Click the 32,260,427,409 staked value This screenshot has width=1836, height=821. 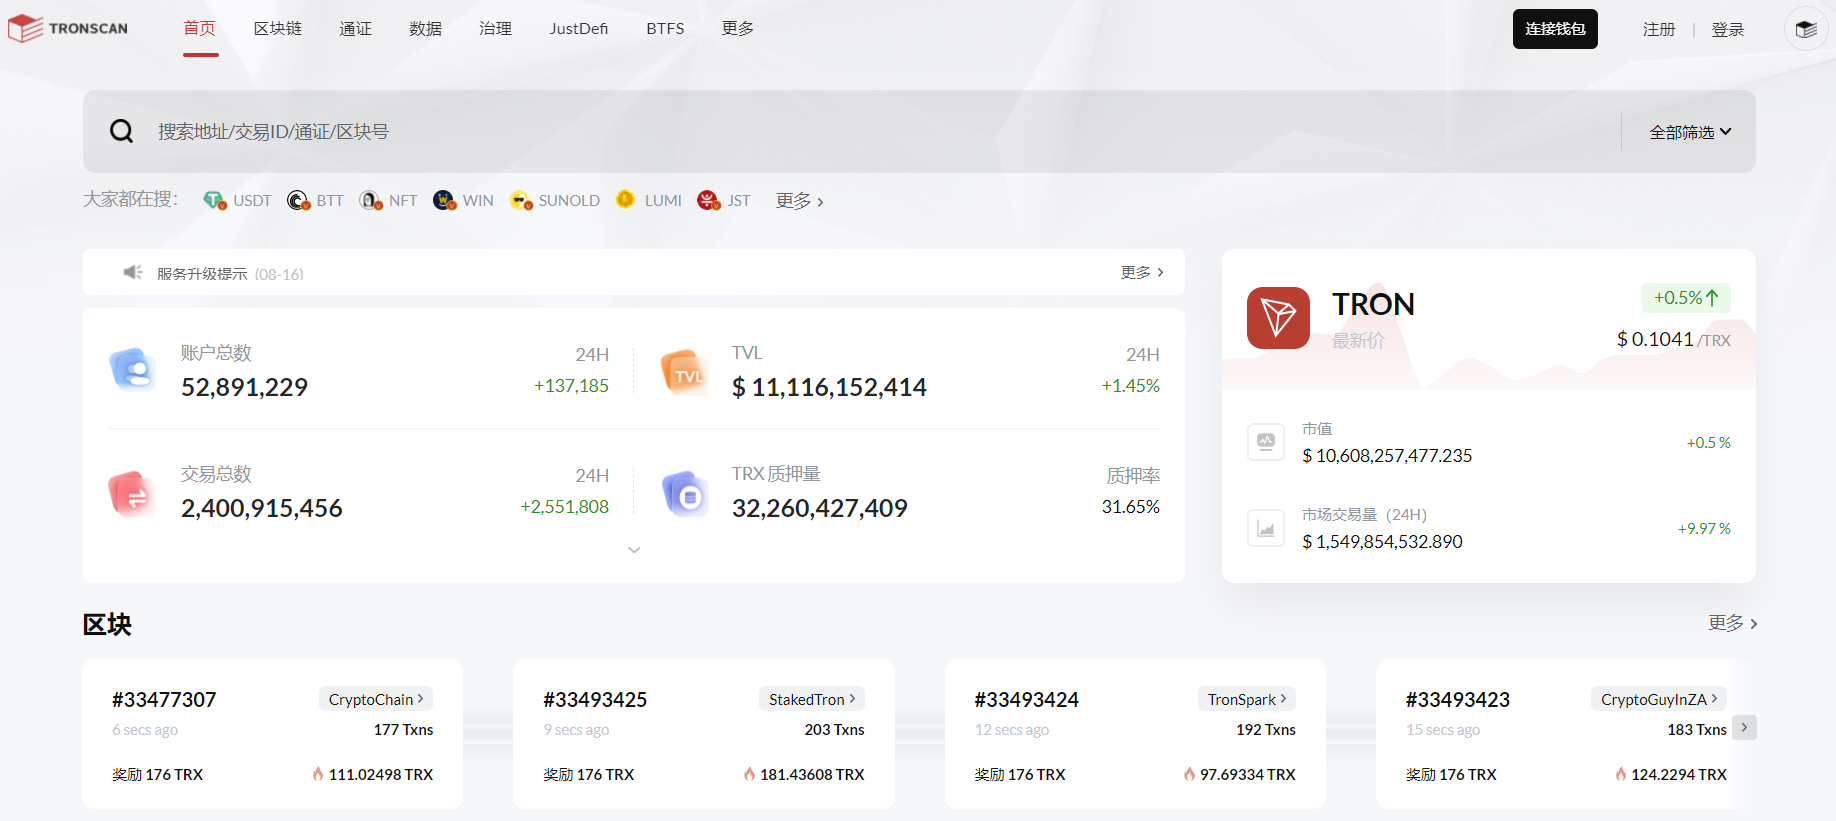(x=820, y=508)
